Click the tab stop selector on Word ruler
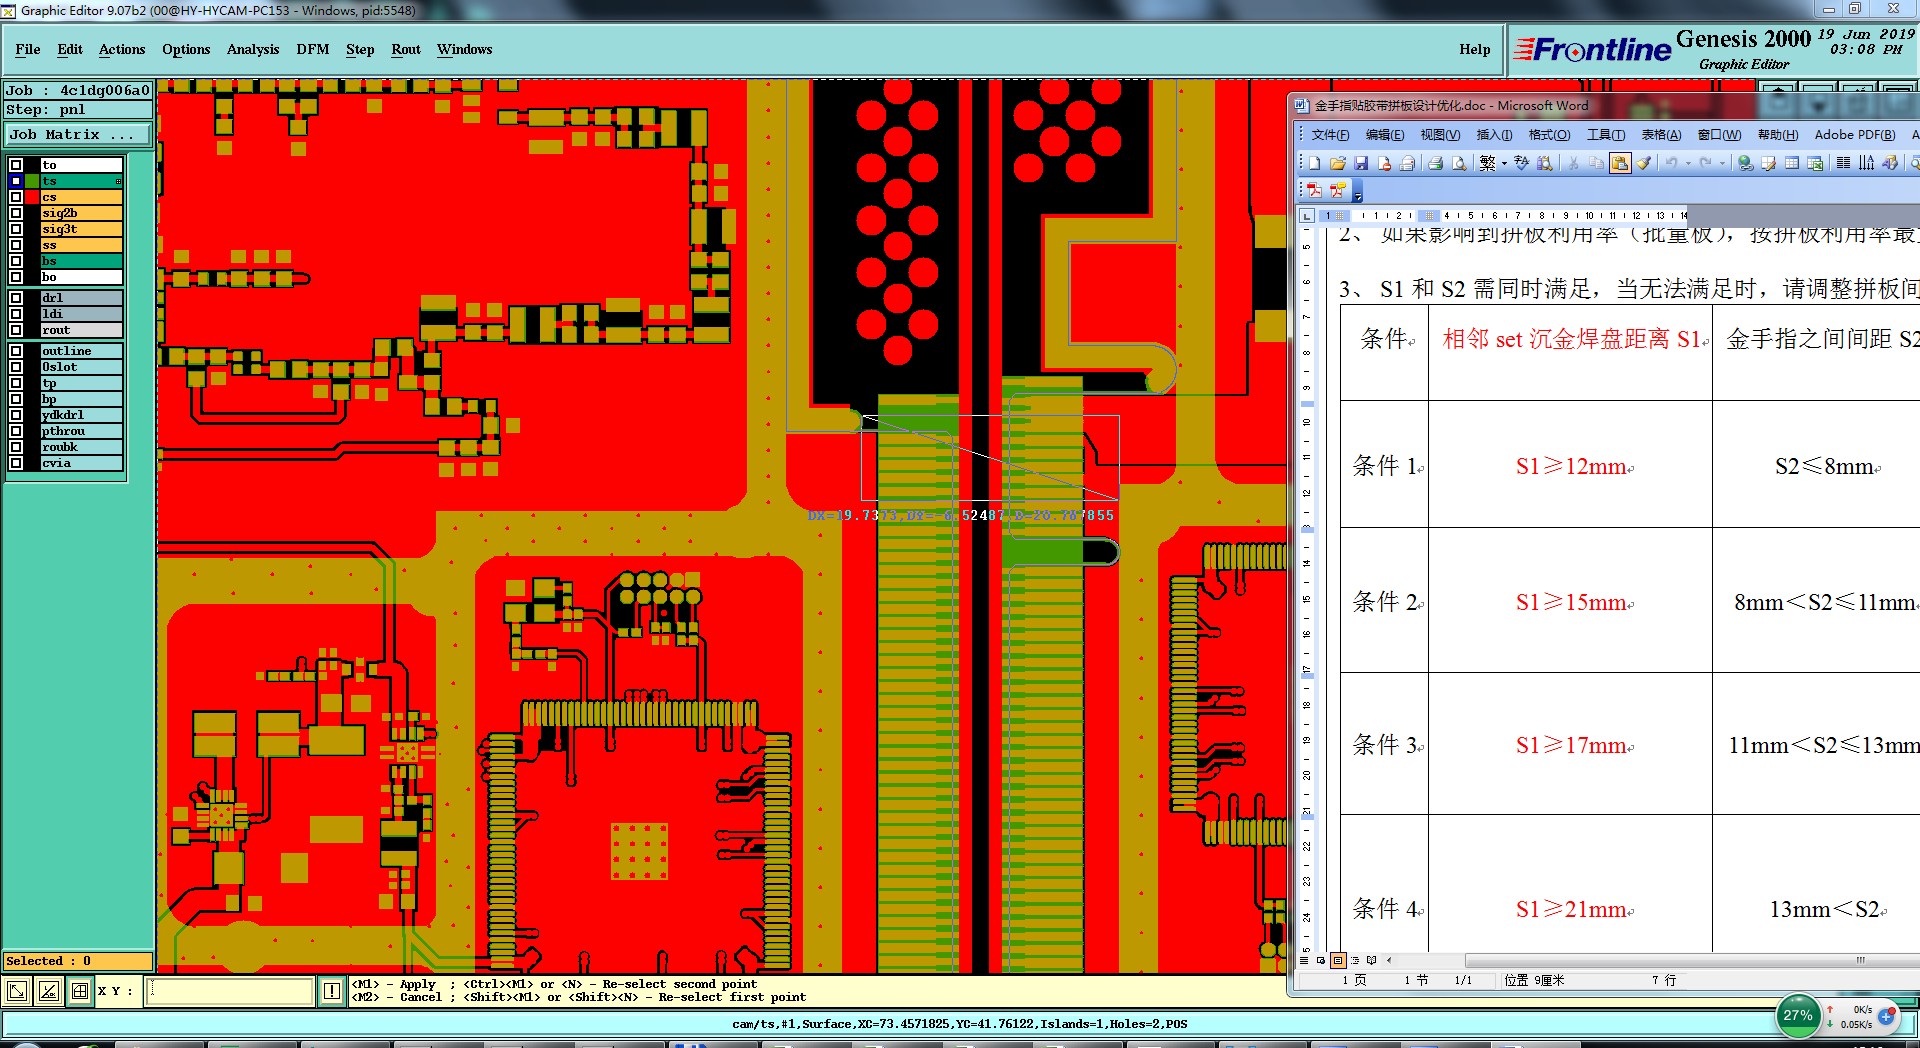 1307,216
